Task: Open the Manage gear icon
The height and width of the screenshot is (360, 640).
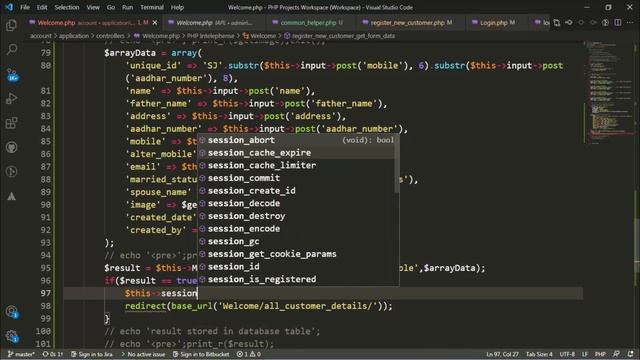Action: (x=11, y=336)
